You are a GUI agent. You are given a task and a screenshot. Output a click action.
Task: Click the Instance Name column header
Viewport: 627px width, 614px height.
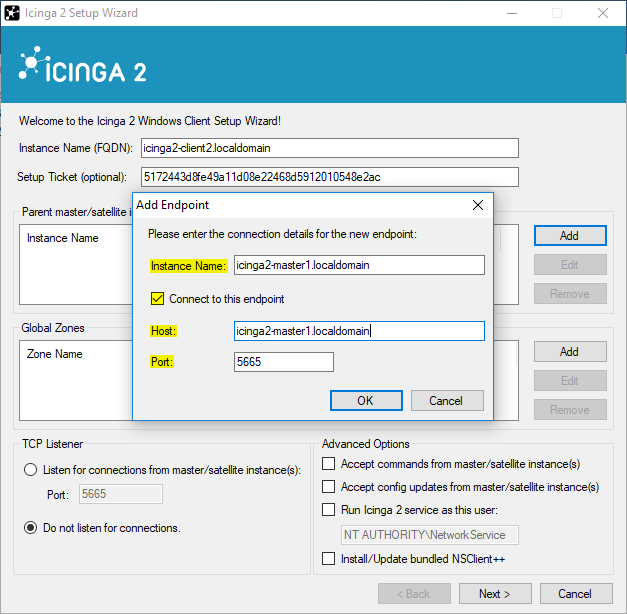coord(62,238)
